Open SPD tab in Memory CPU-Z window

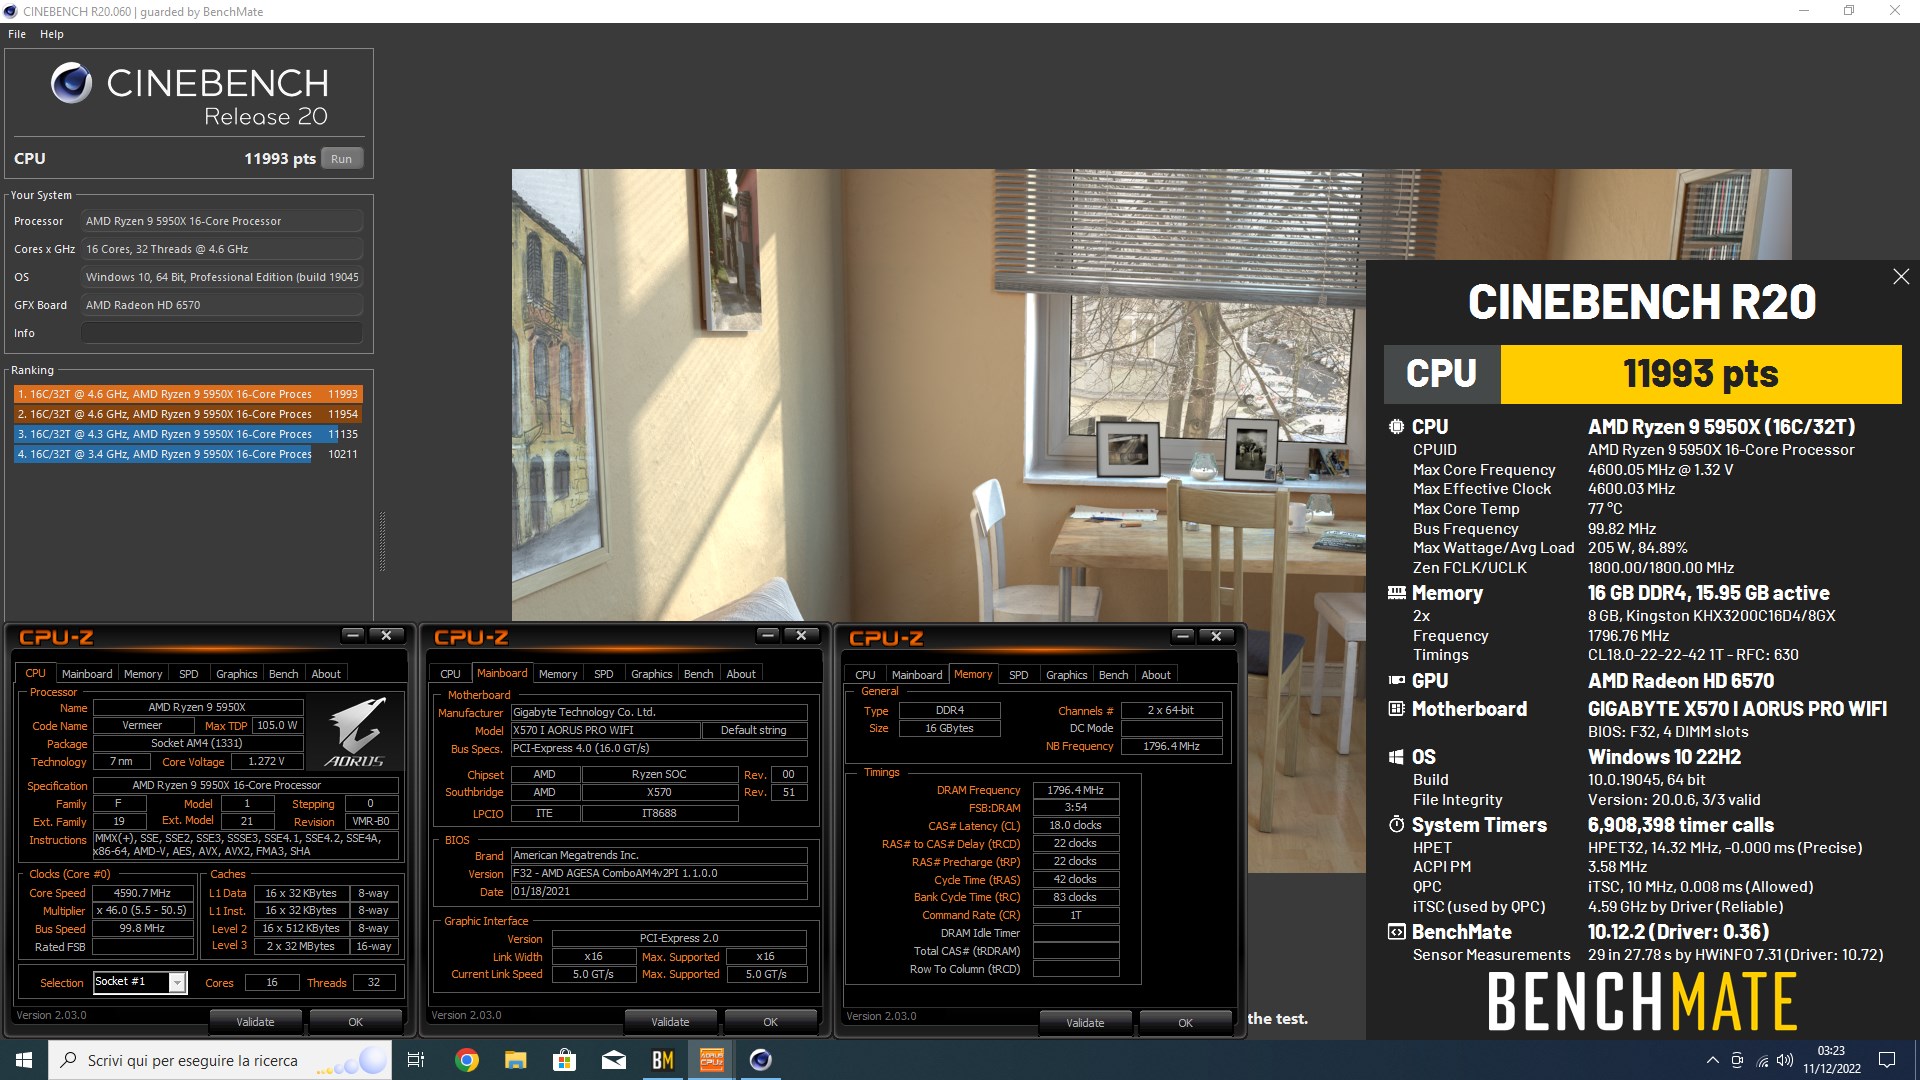pyautogui.click(x=1019, y=675)
